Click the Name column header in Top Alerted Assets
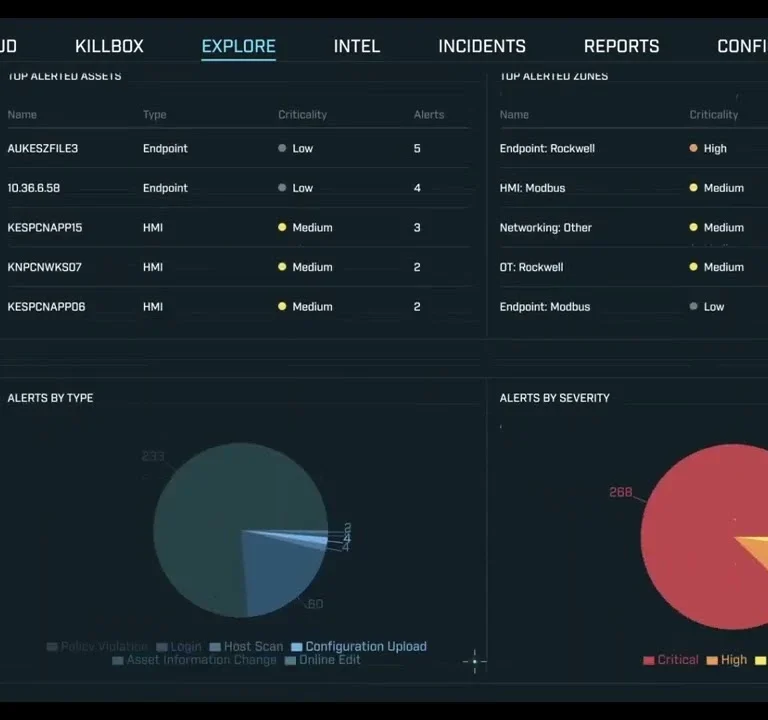 [22, 115]
